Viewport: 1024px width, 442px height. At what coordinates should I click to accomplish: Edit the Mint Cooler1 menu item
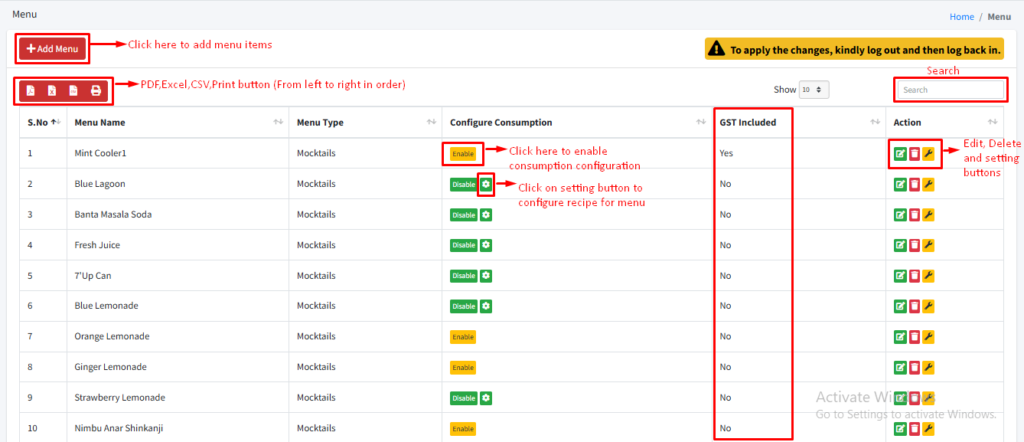point(901,154)
